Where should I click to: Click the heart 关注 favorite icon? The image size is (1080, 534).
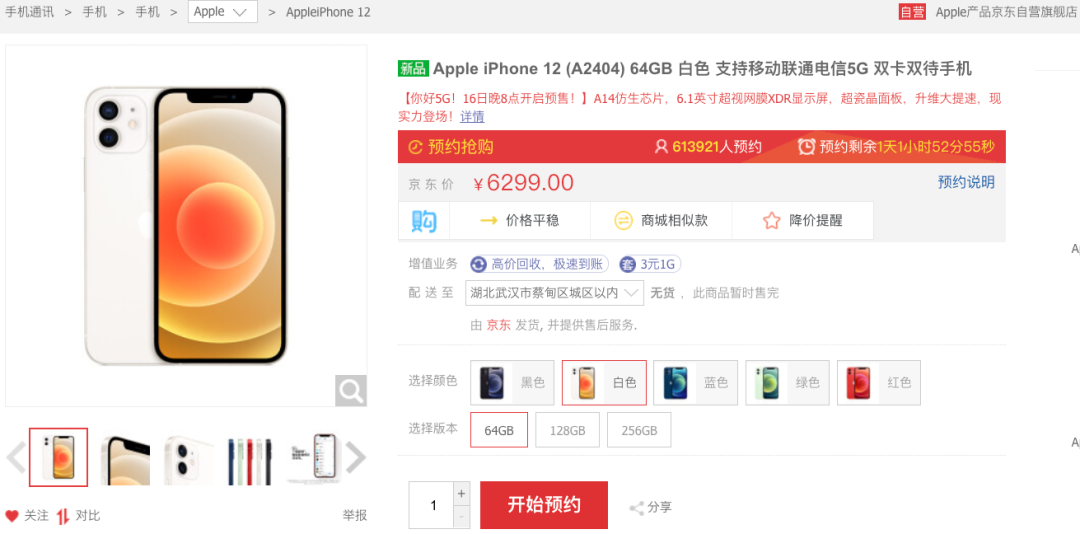[12, 515]
